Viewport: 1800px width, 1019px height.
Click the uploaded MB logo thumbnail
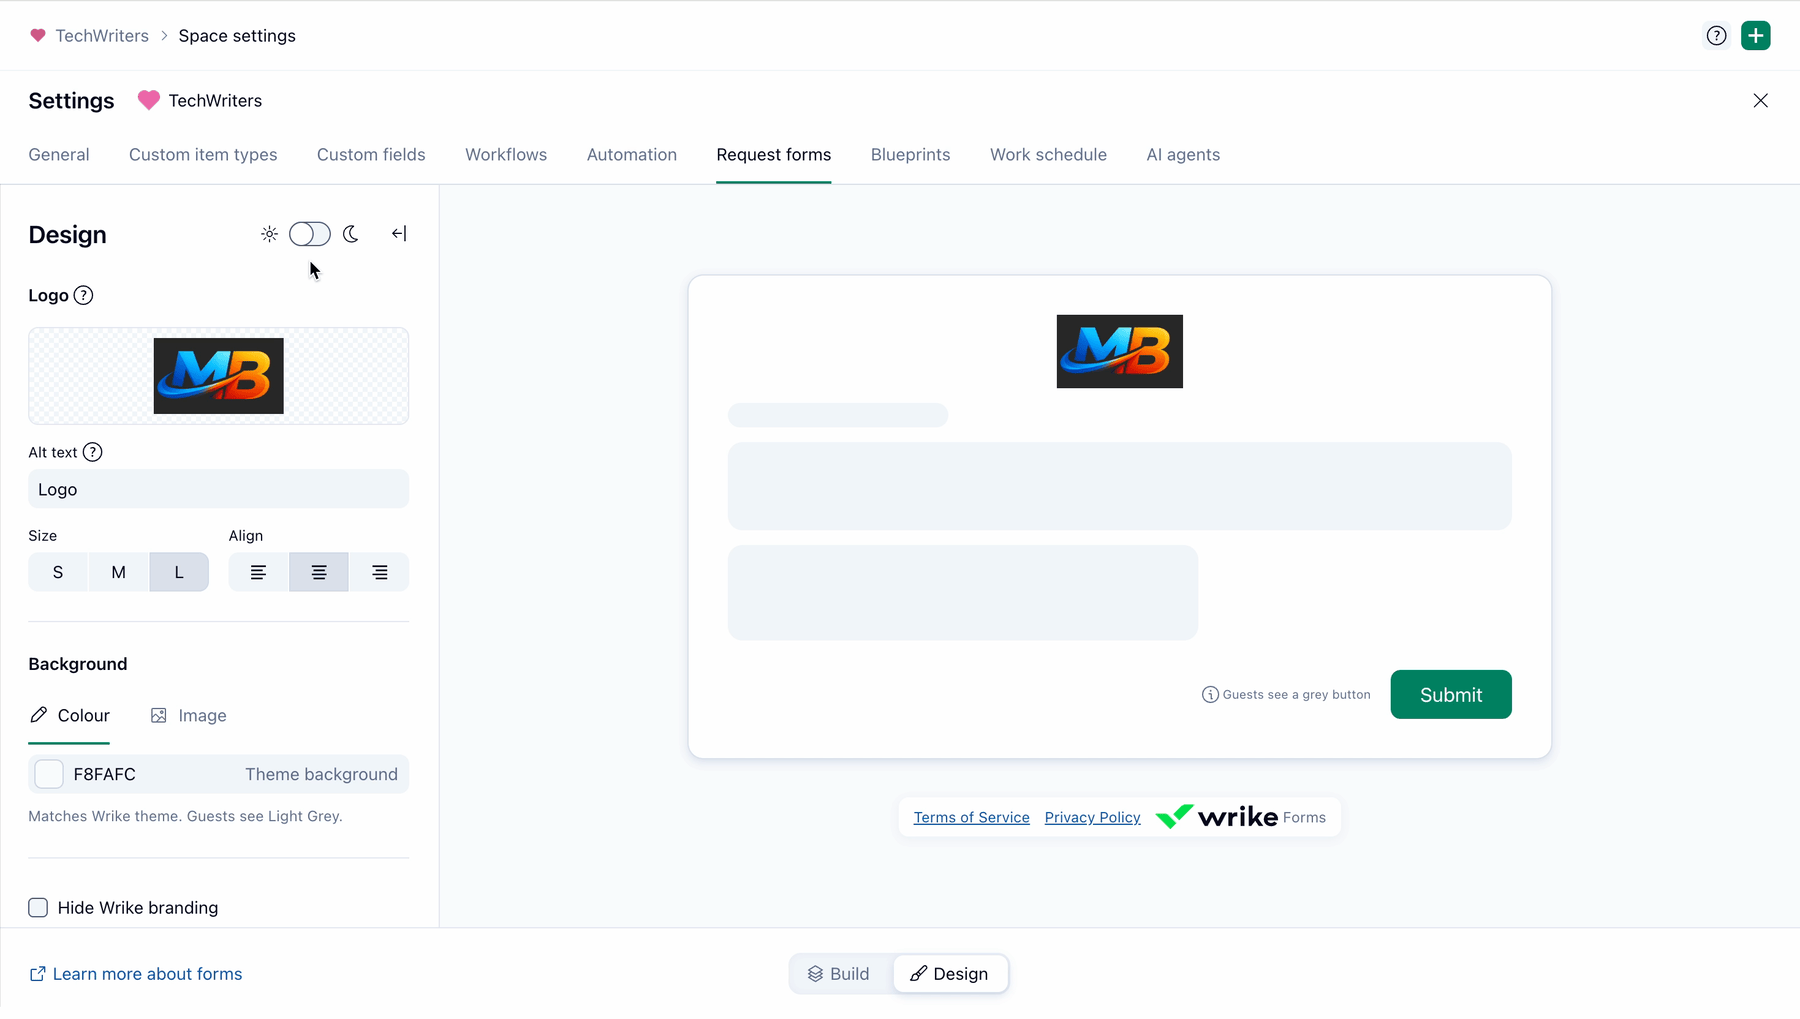click(x=219, y=376)
